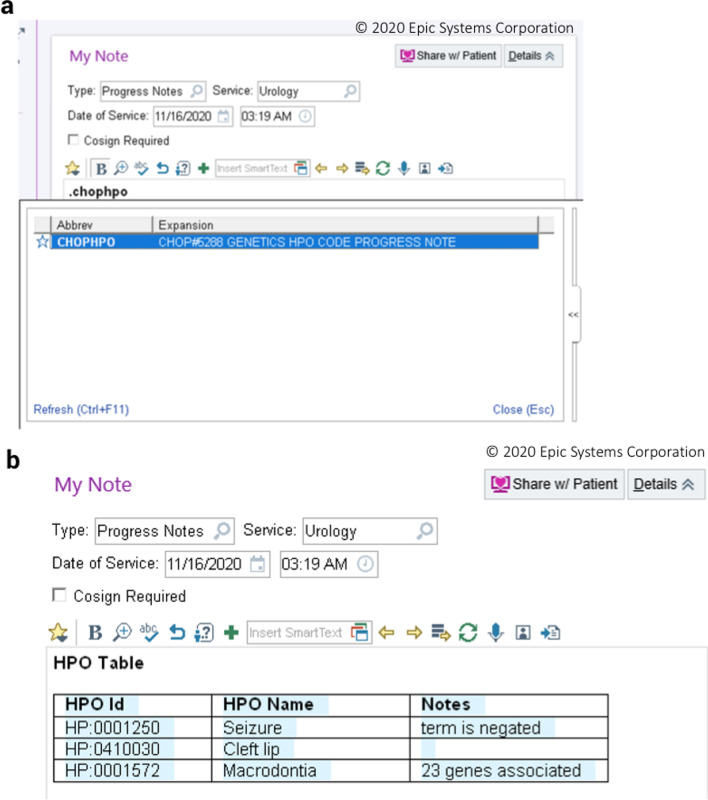Click the favorites star icon above HPO Table
The height and width of the screenshot is (800, 708).
(x=60, y=632)
